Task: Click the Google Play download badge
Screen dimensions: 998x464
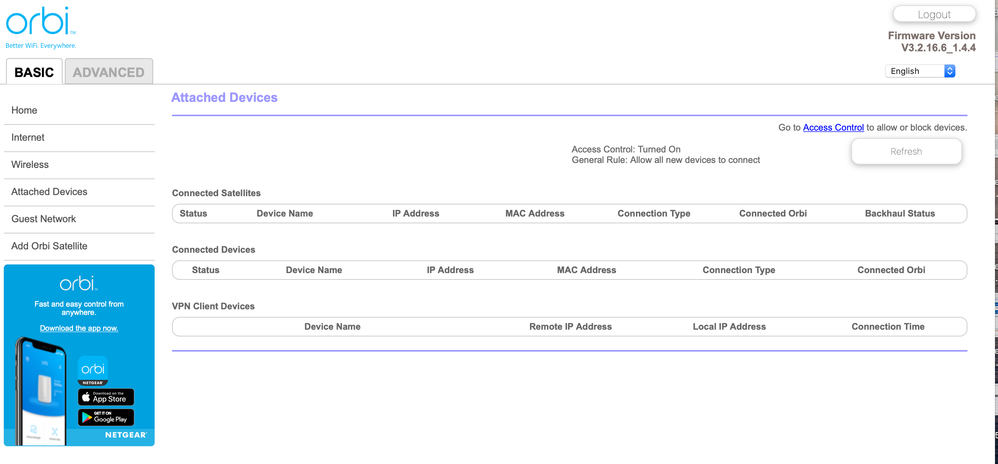Action: [x=106, y=418]
